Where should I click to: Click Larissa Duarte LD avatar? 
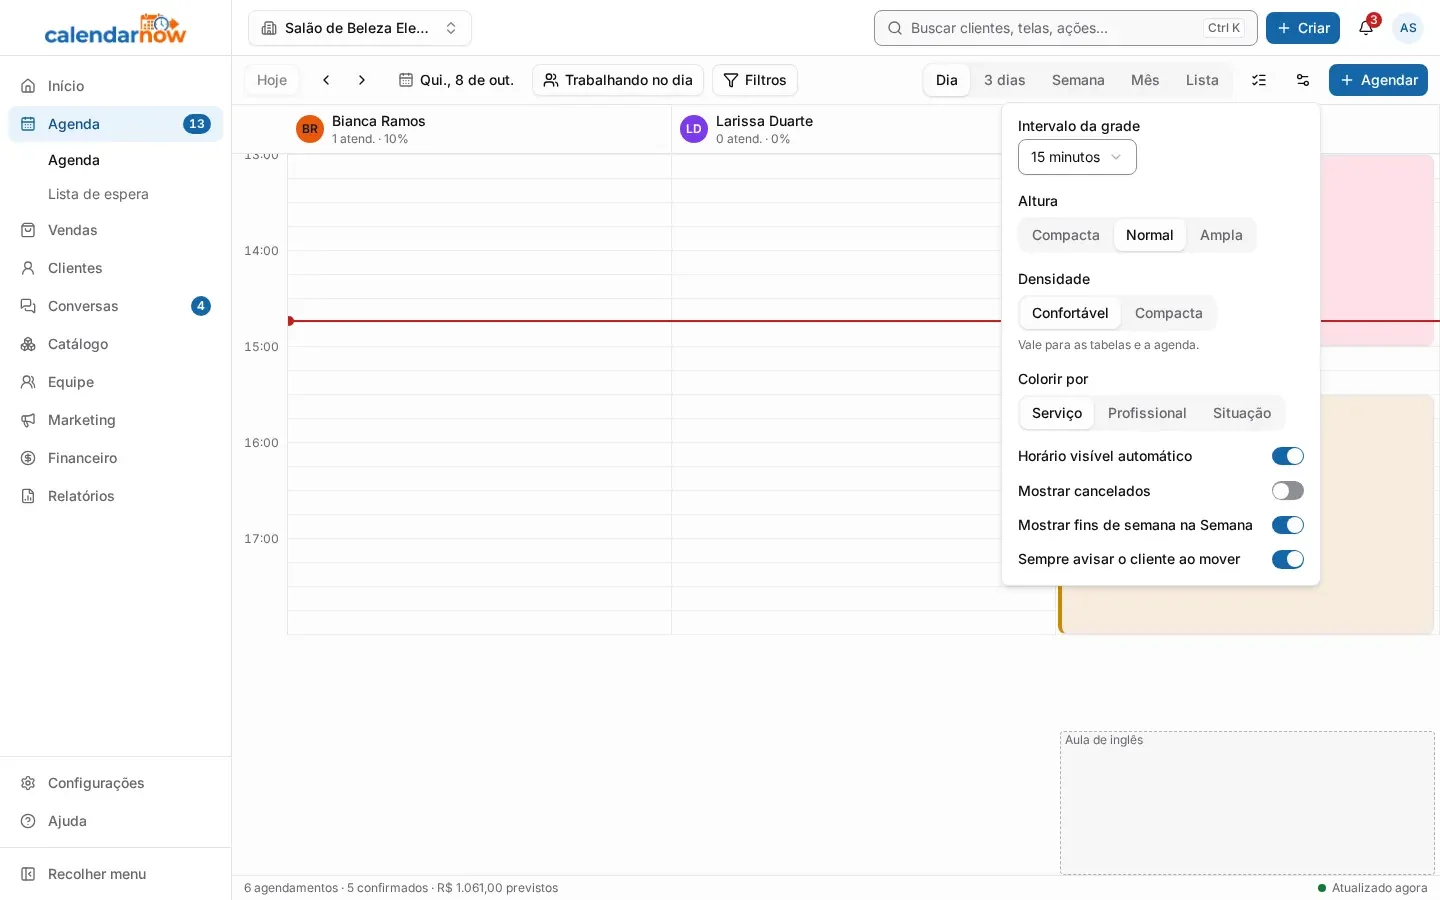click(x=694, y=129)
